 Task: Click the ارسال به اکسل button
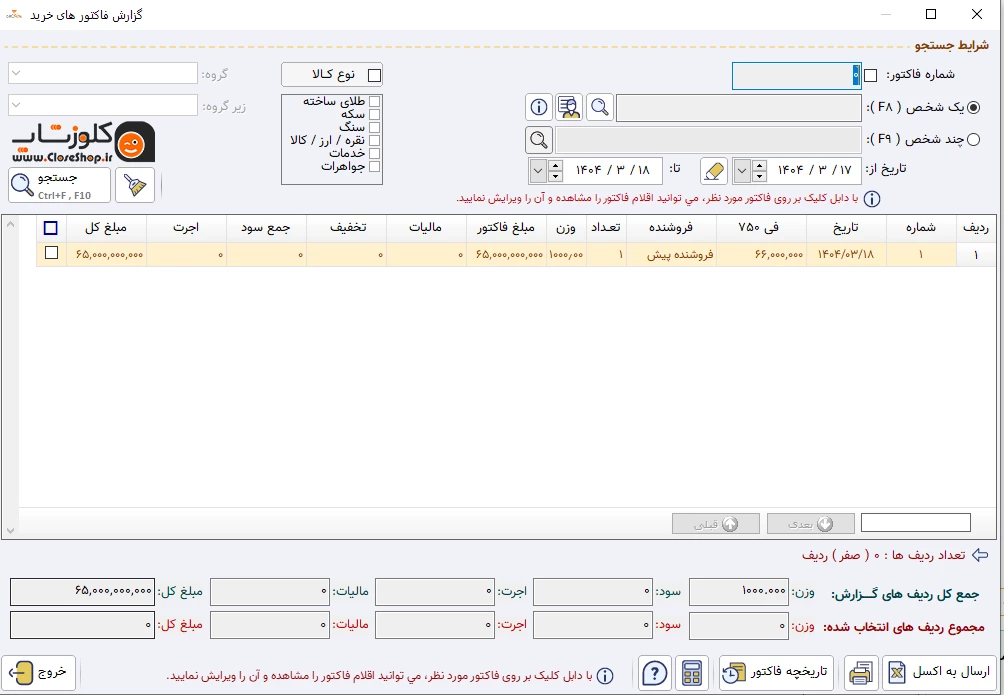(x=939, y=673)
